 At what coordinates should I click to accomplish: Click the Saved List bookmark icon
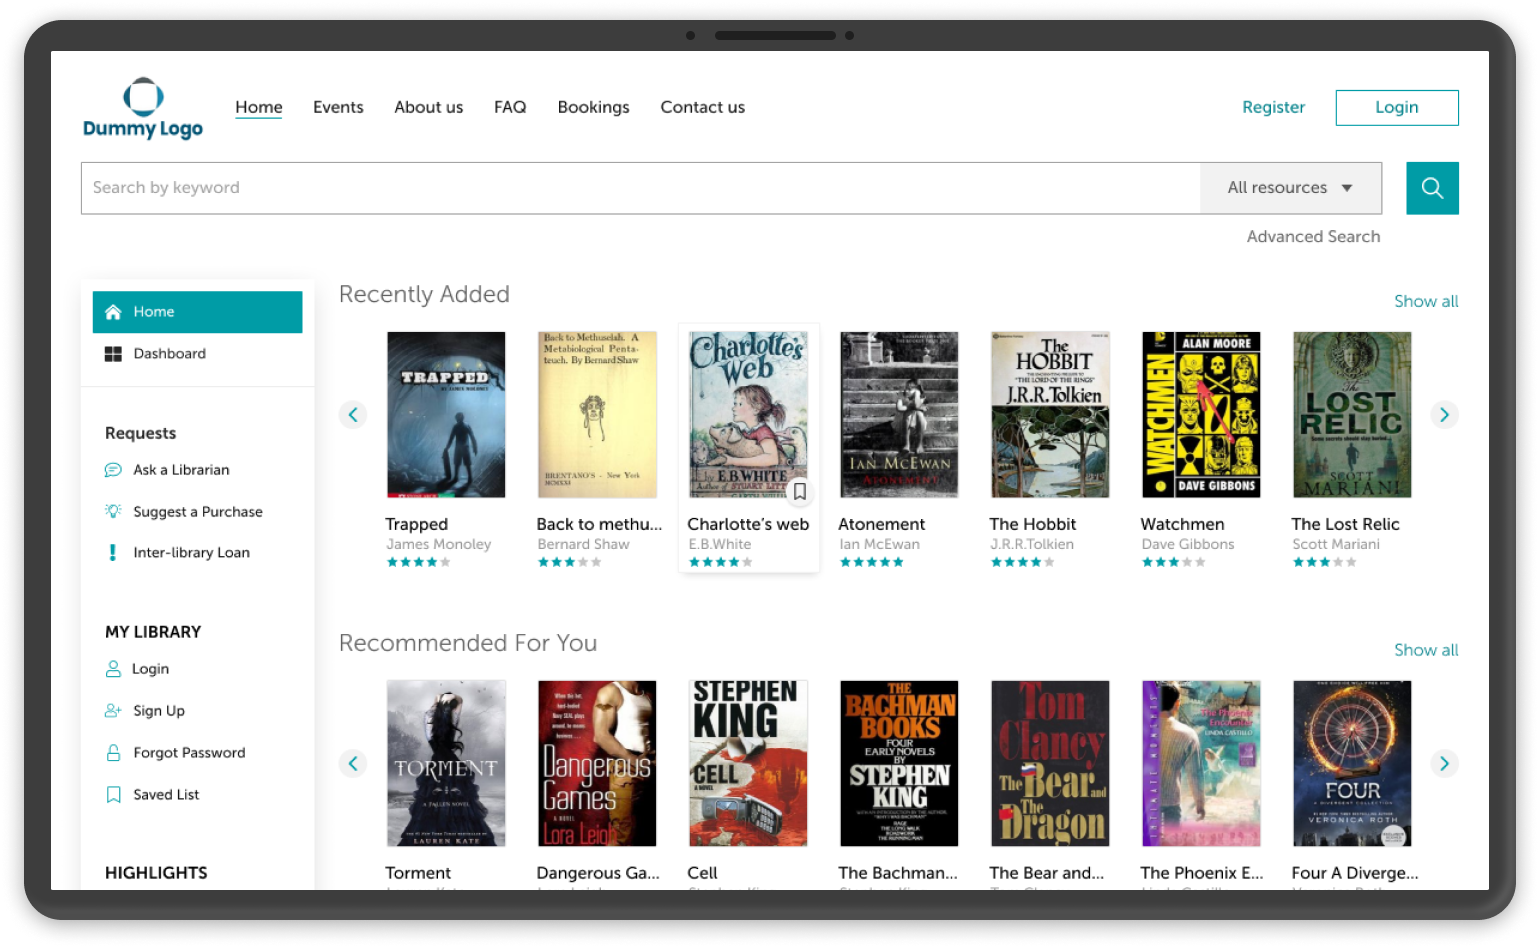(113, 795)
